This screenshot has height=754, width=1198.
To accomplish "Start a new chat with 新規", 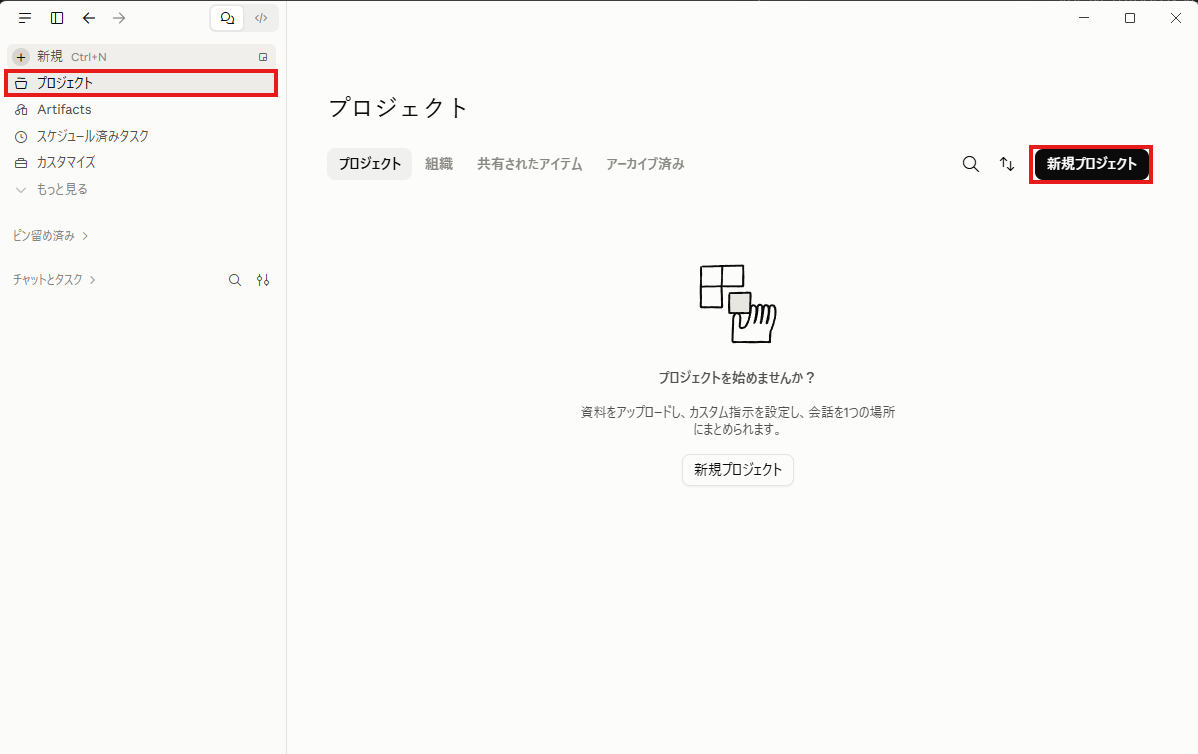I will pyautogui.click(x=141, y=57).
